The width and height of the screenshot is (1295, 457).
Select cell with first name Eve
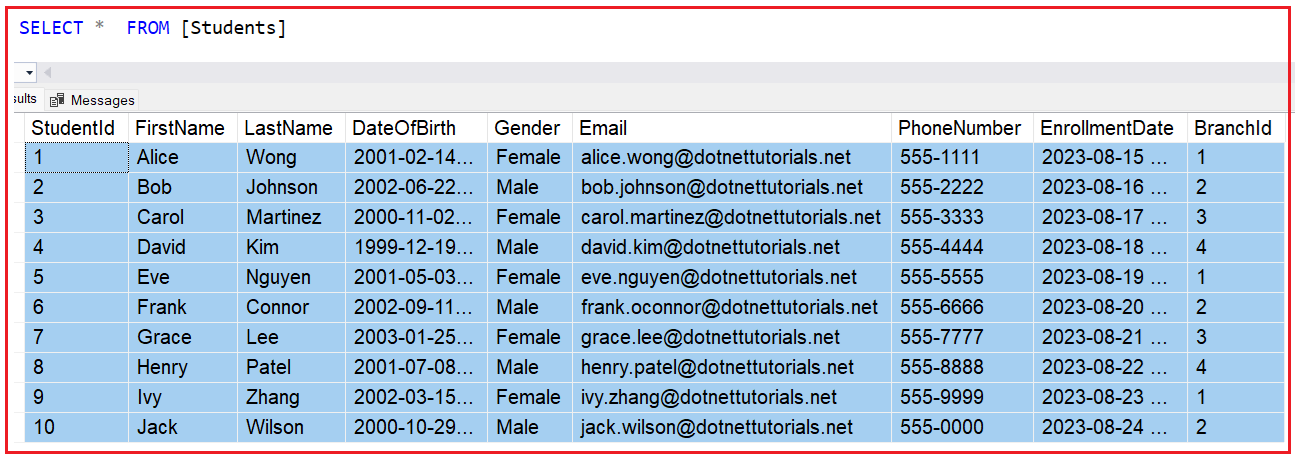click(183, 277)
